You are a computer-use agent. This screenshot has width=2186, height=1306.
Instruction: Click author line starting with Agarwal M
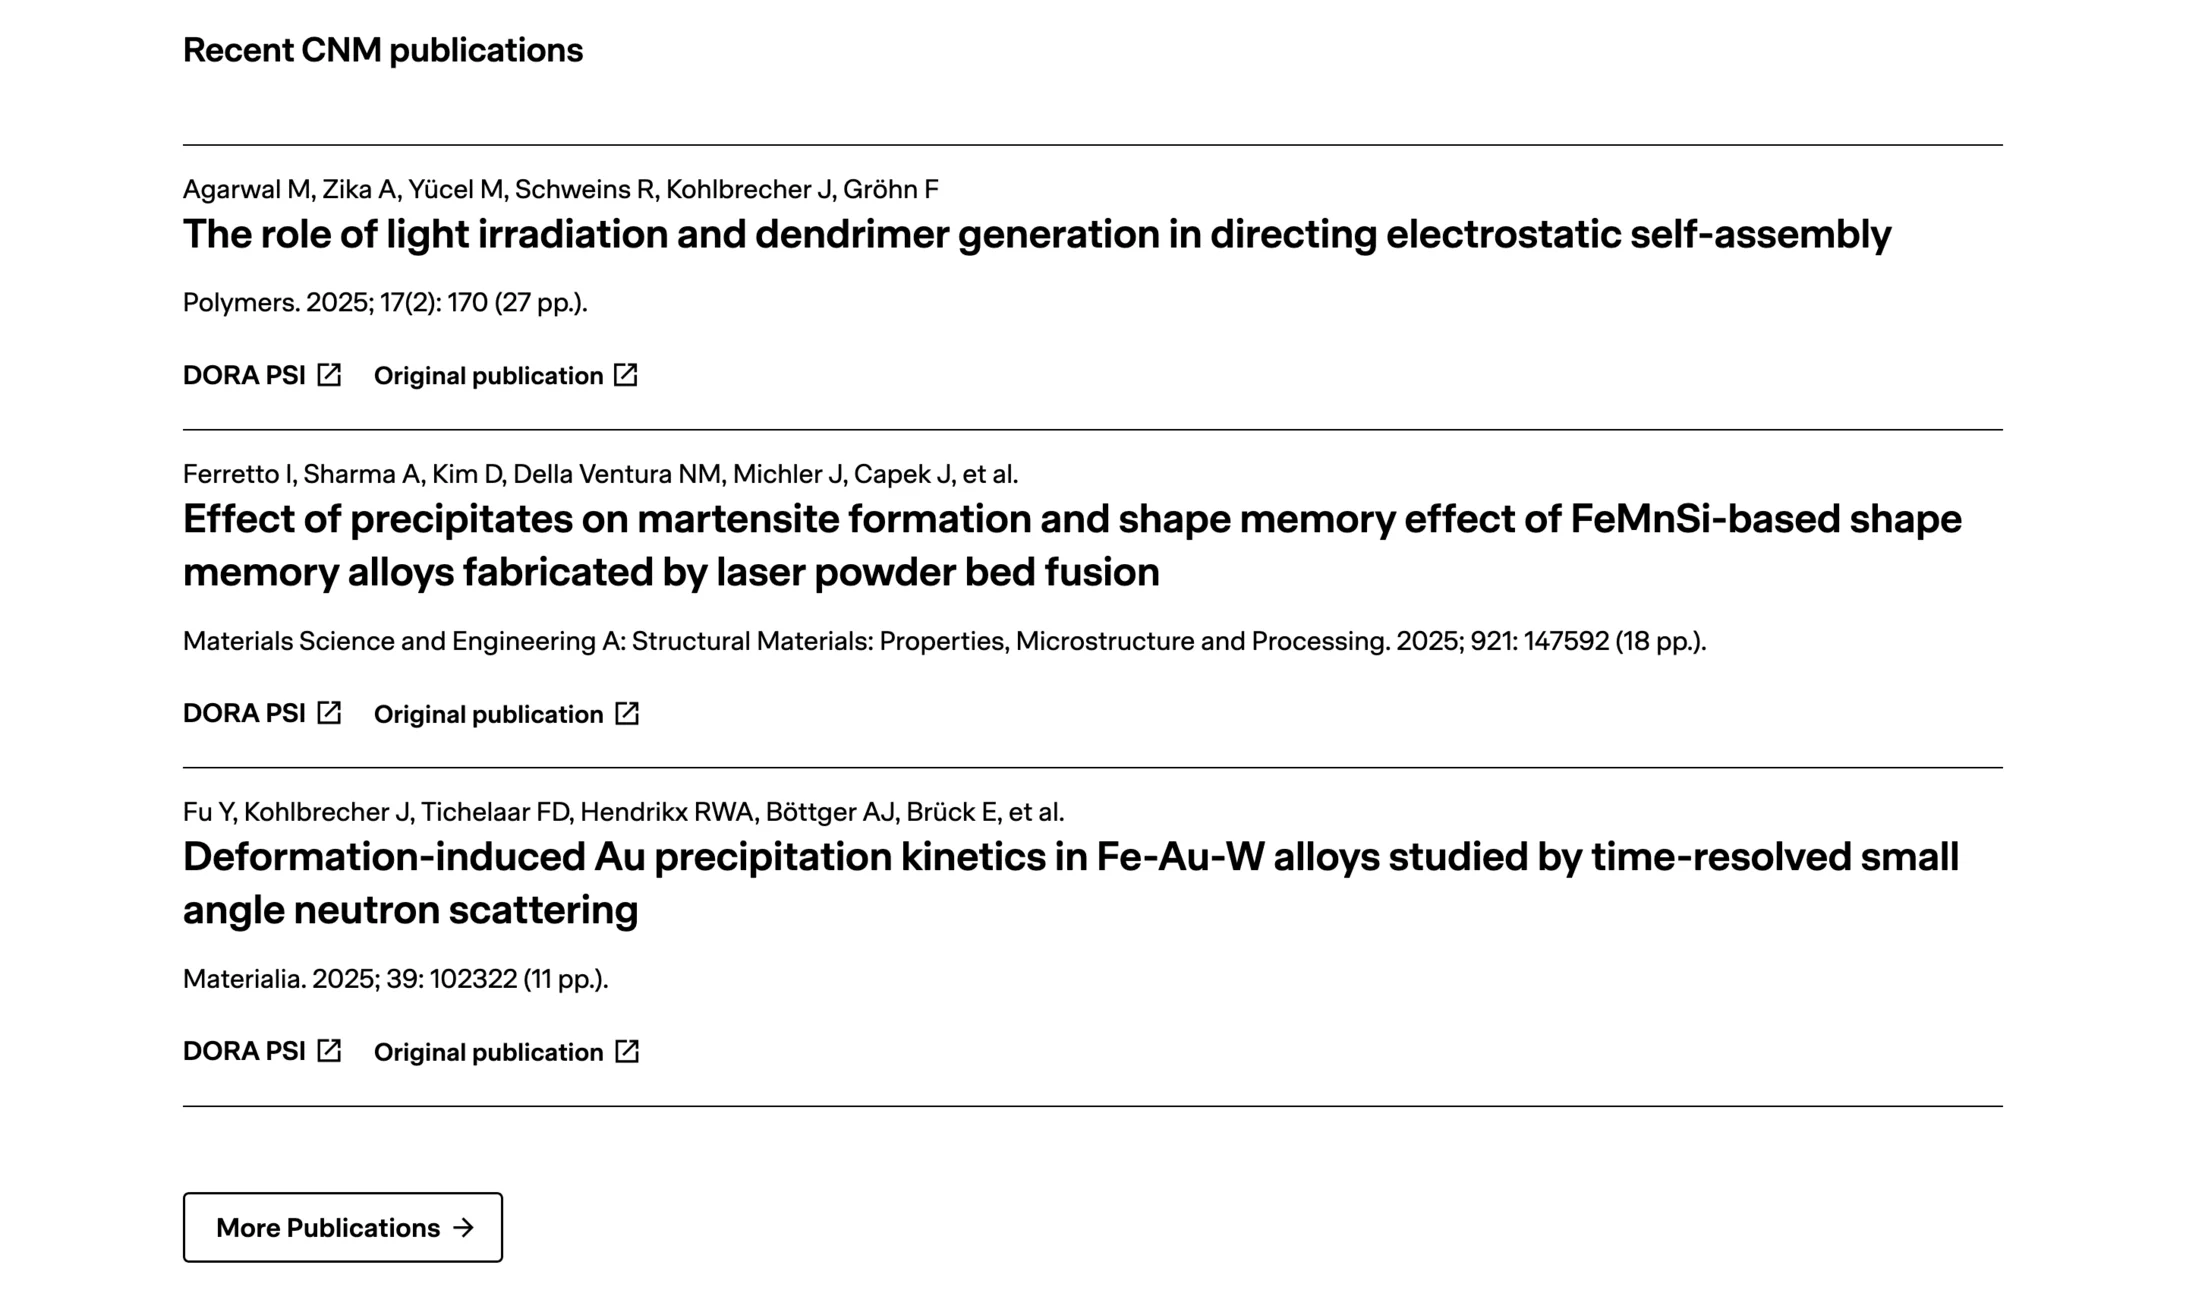[x=561, y=189]
